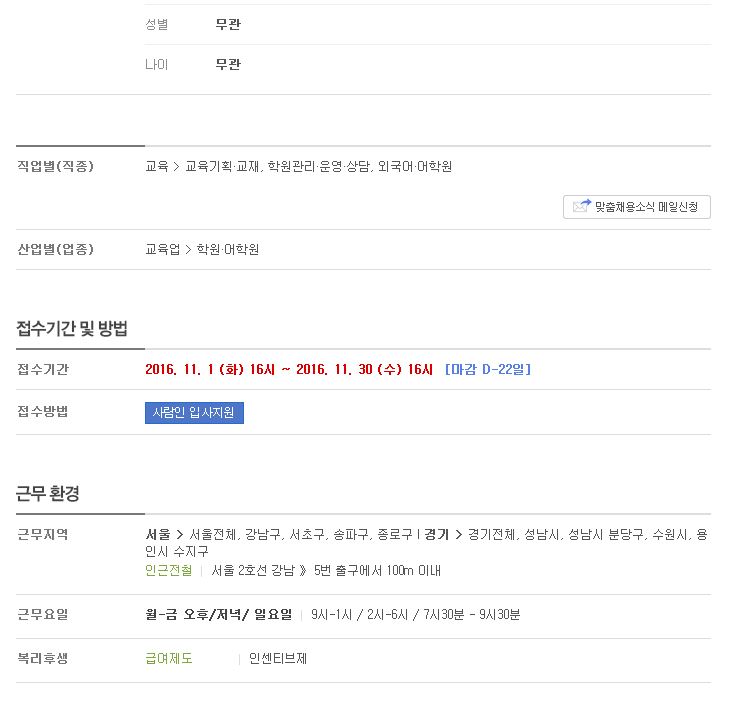Click the 맞춤채용소식 메일신청 button
733x717 pixels.
[637, 207]
